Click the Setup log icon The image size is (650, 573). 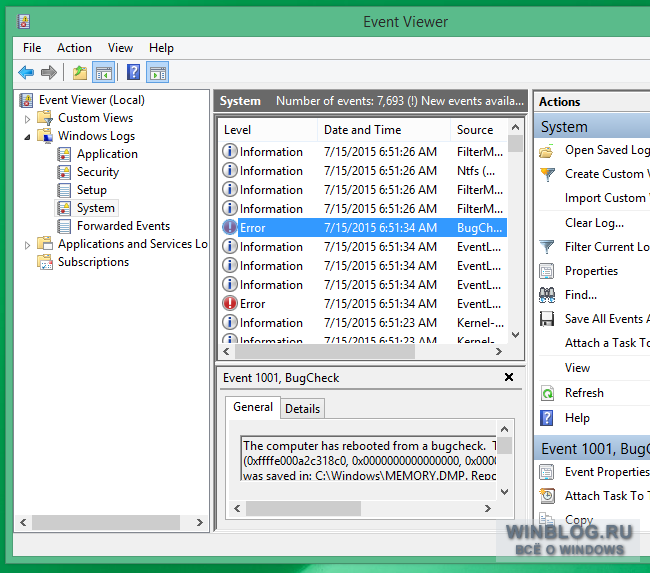tap(64, 190)
